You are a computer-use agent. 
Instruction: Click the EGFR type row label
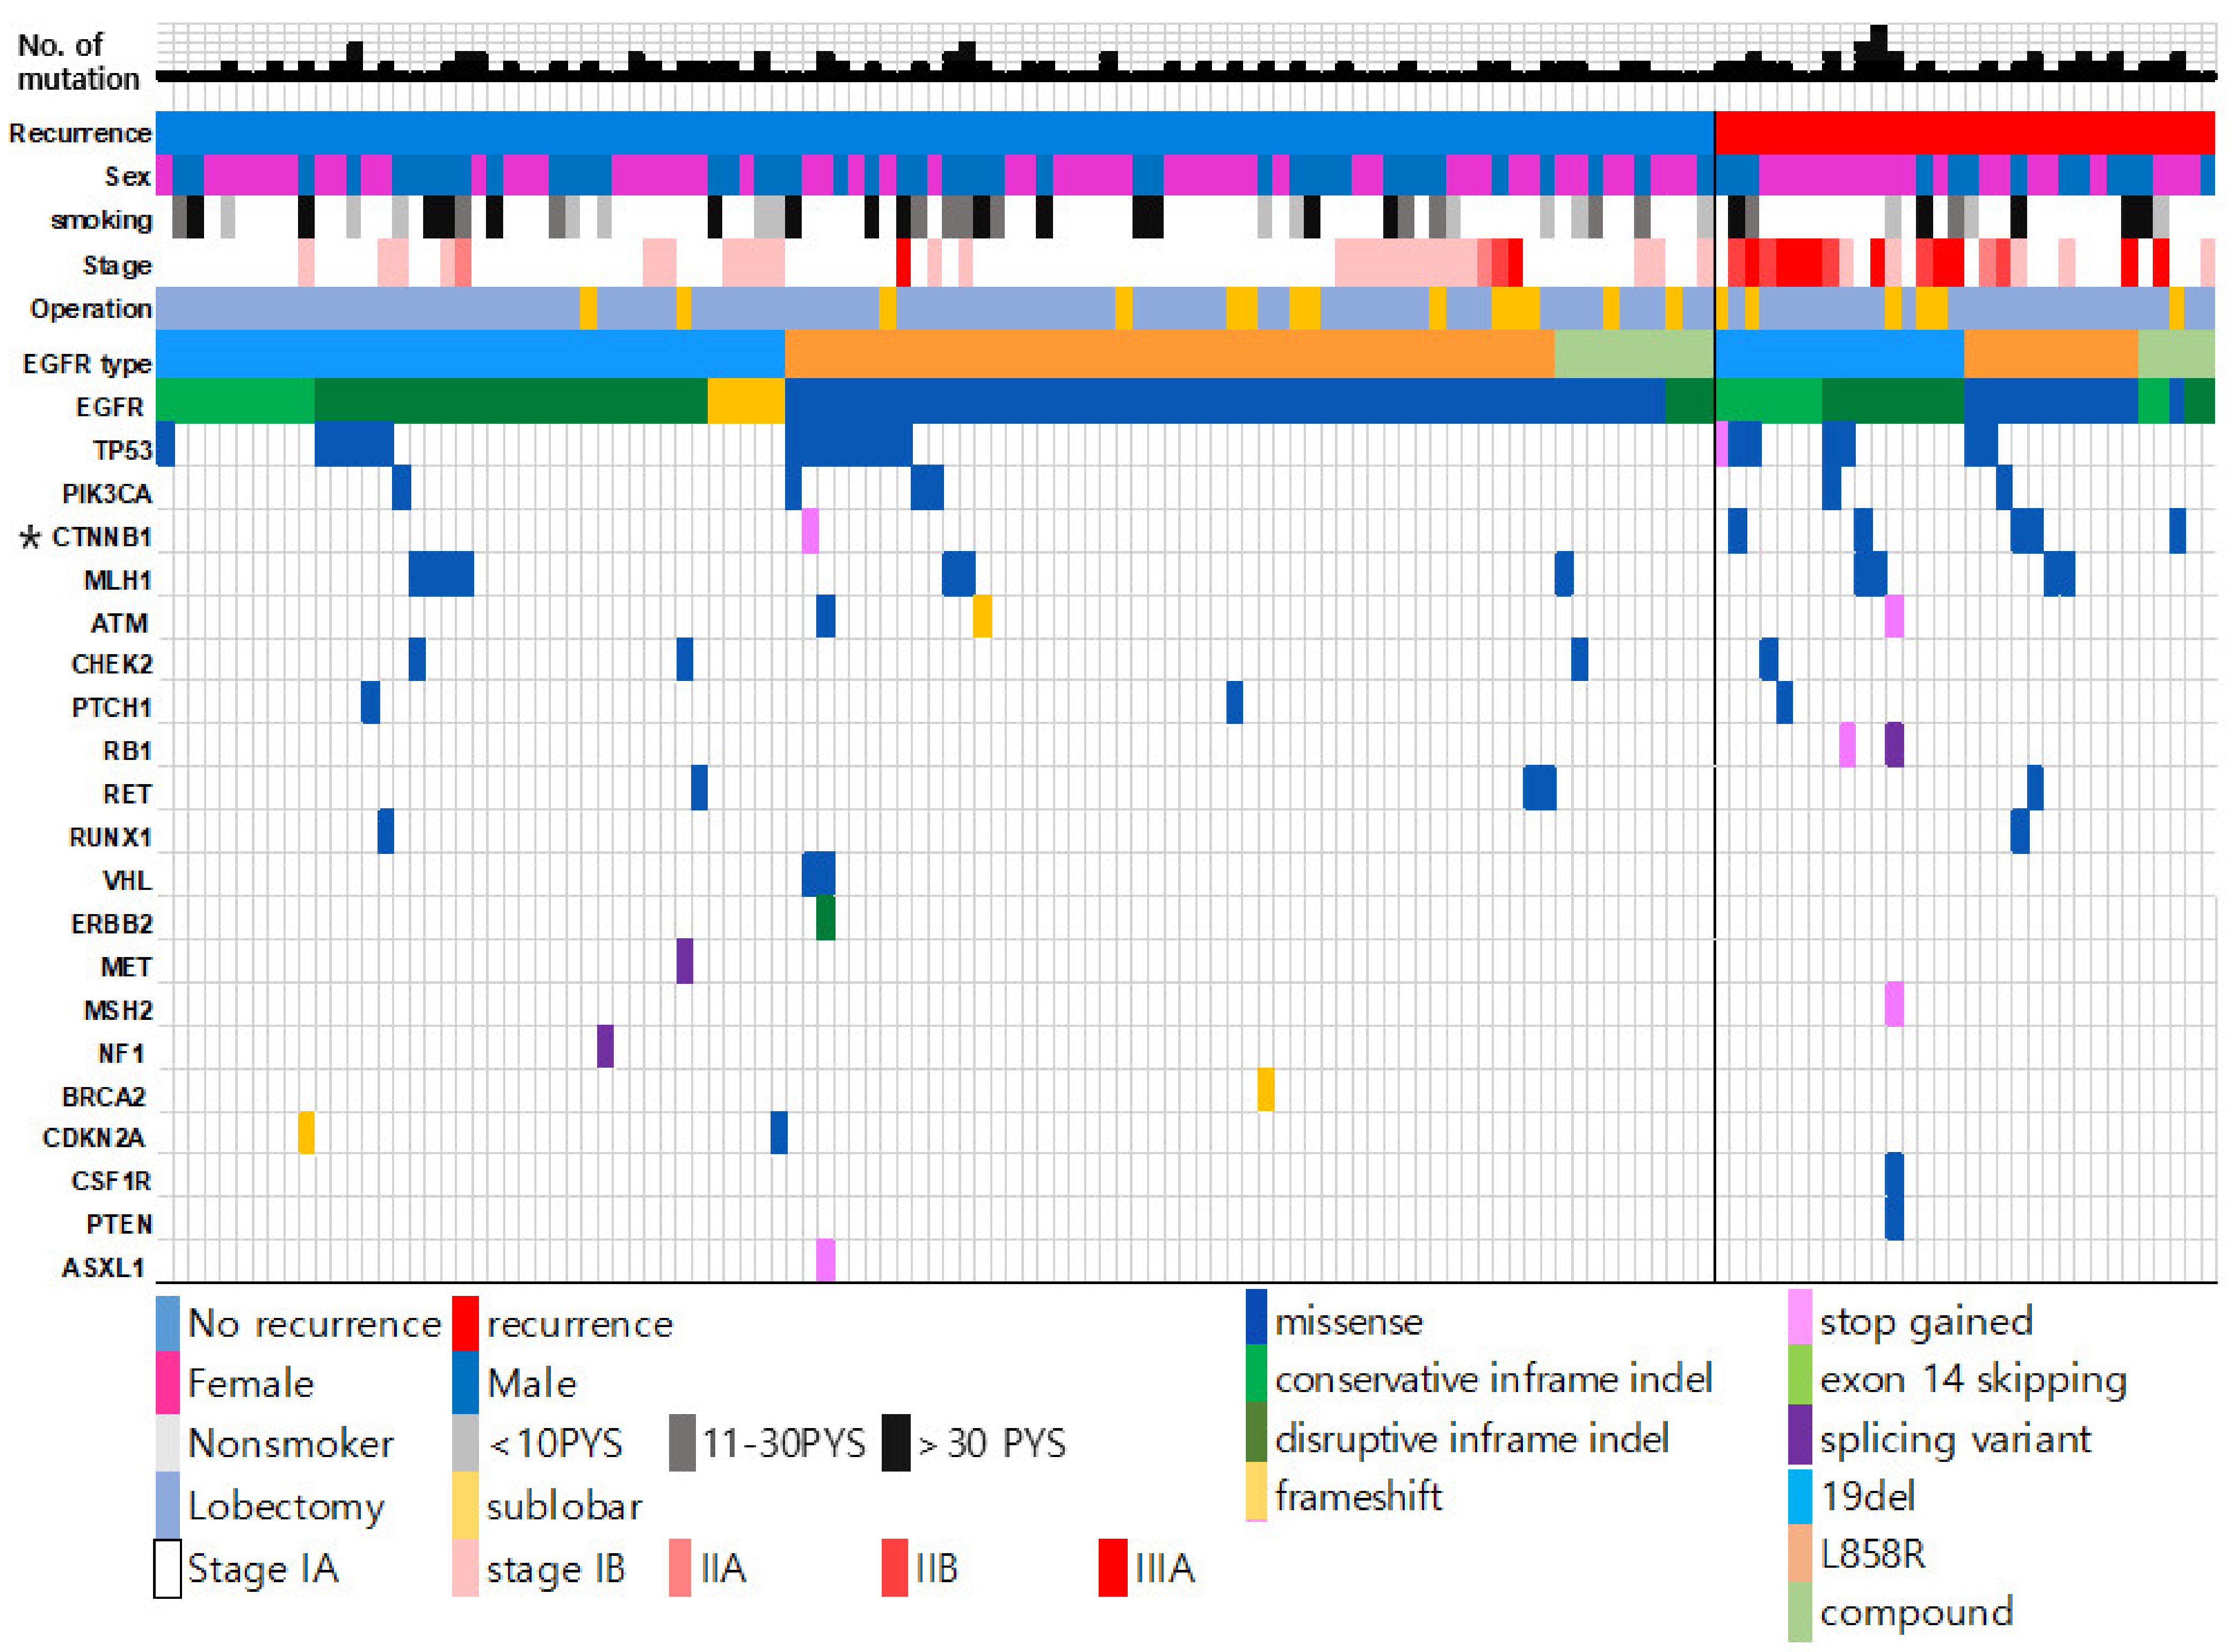(87, 363)
